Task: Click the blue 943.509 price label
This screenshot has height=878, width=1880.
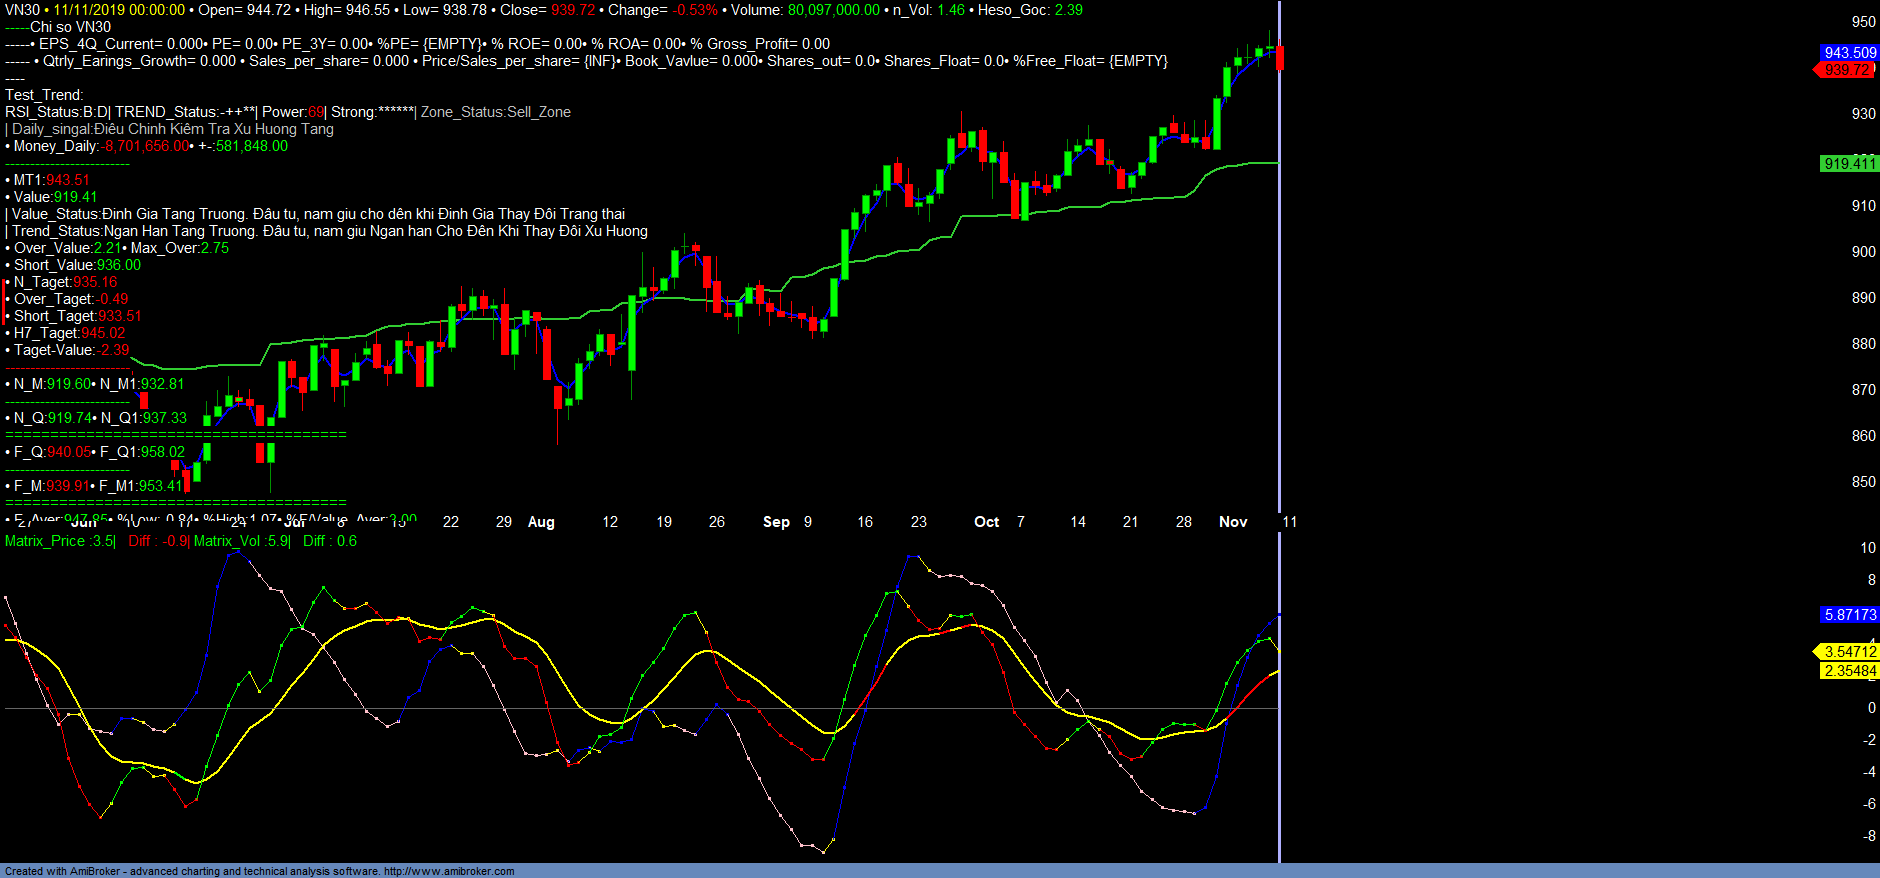Action: (x=1848, y=53)
